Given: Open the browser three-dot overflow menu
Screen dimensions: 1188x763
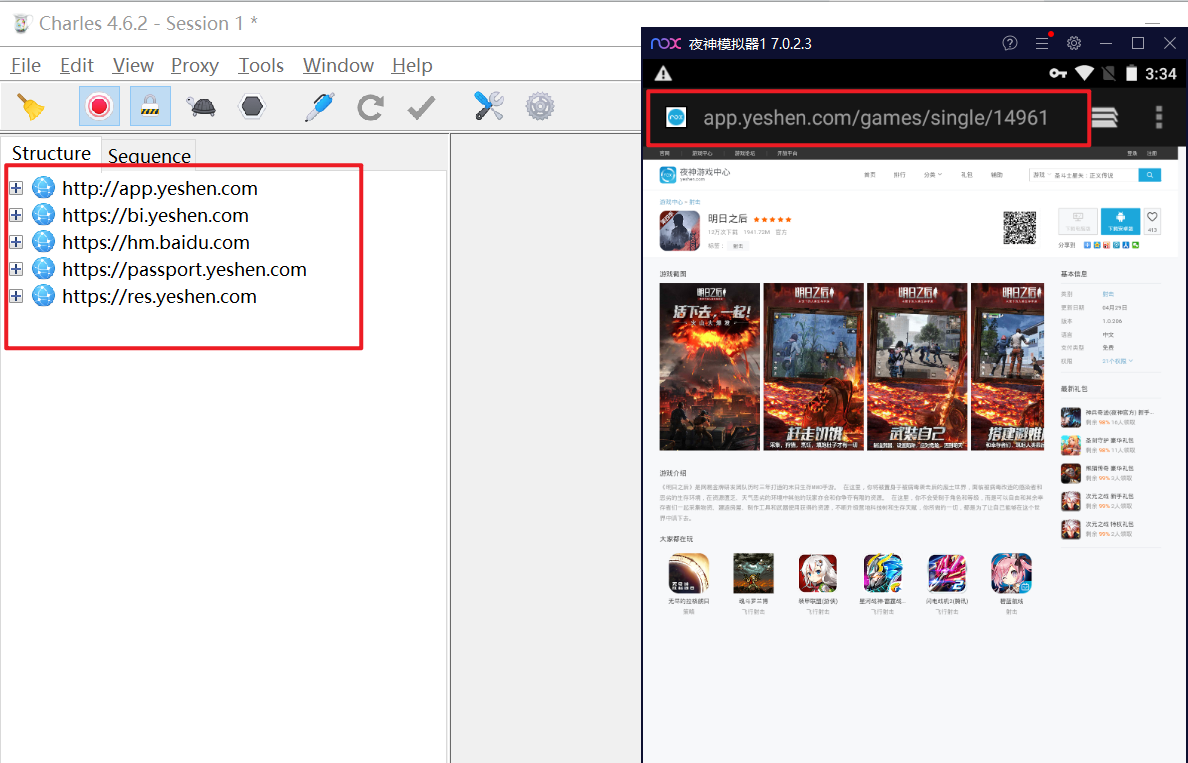Looking at the screenshot, I should [1158, 117].
